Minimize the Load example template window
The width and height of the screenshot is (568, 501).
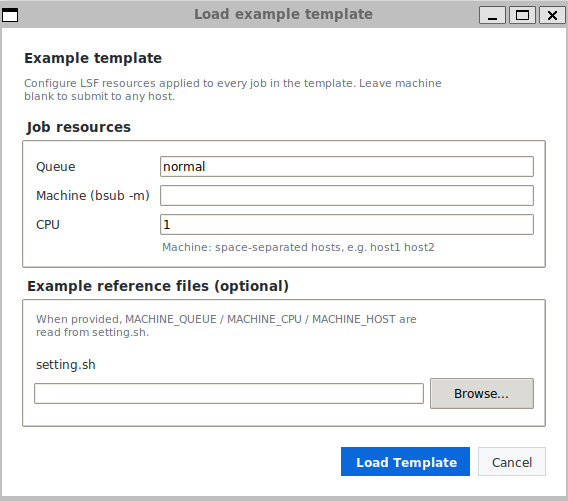click(492, 15)
